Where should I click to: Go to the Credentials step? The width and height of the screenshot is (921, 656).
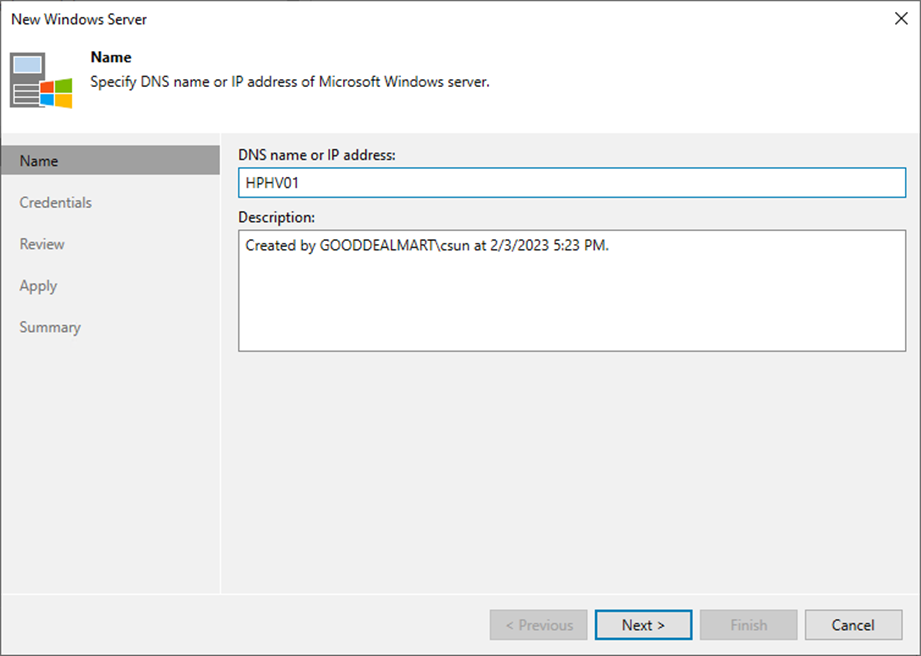pyautogui.click(x=55, y=202)
